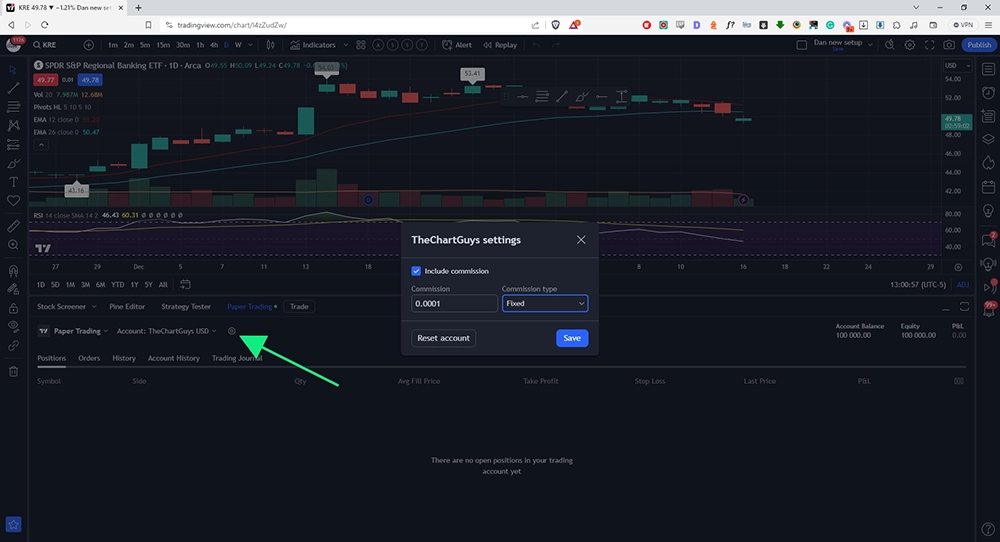Click the Trade button in bottom panel

[298, 307]
